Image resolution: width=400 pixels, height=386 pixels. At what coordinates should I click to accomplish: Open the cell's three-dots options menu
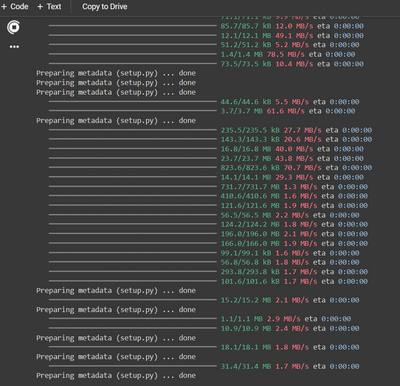14,47
